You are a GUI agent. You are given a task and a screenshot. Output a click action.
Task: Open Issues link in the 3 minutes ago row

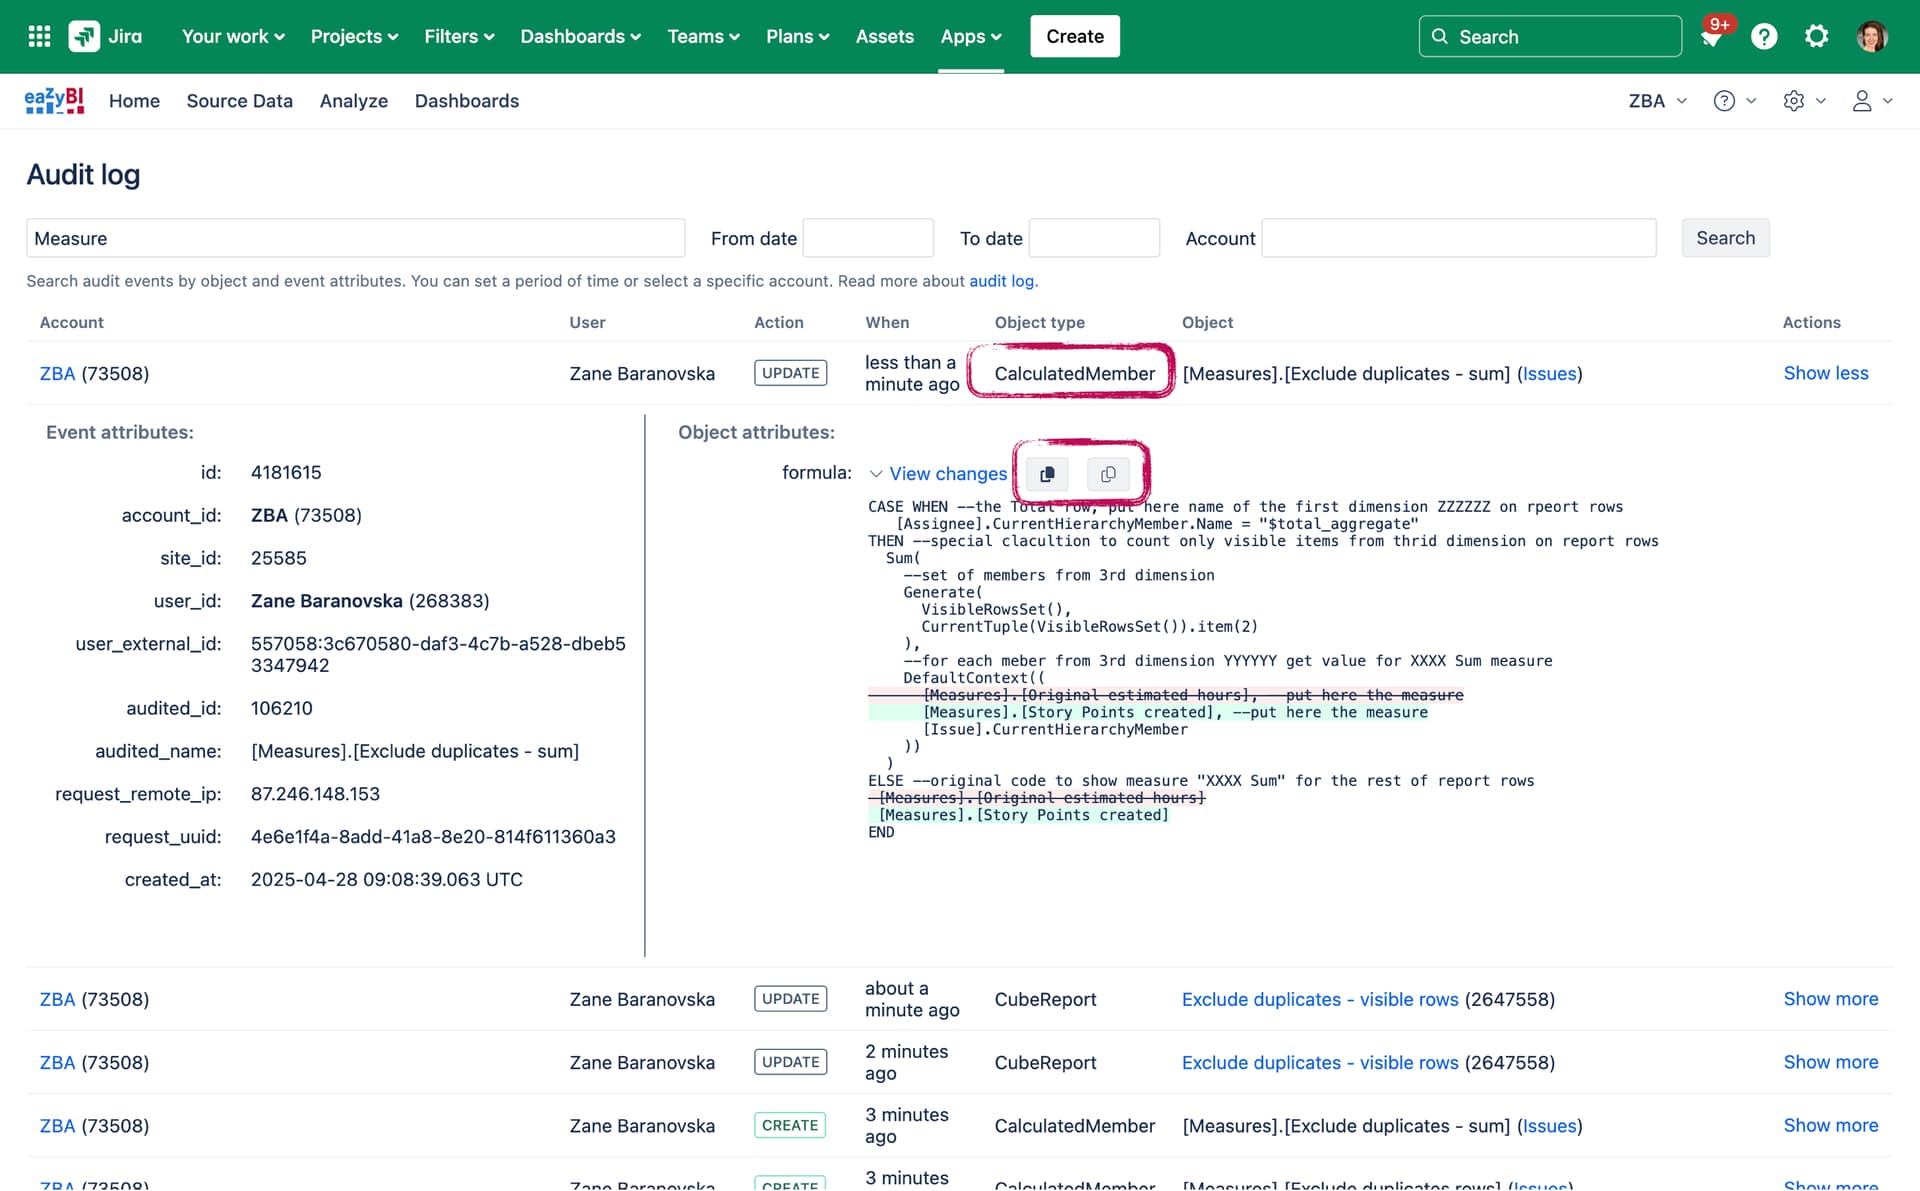coord(1549,1126)
